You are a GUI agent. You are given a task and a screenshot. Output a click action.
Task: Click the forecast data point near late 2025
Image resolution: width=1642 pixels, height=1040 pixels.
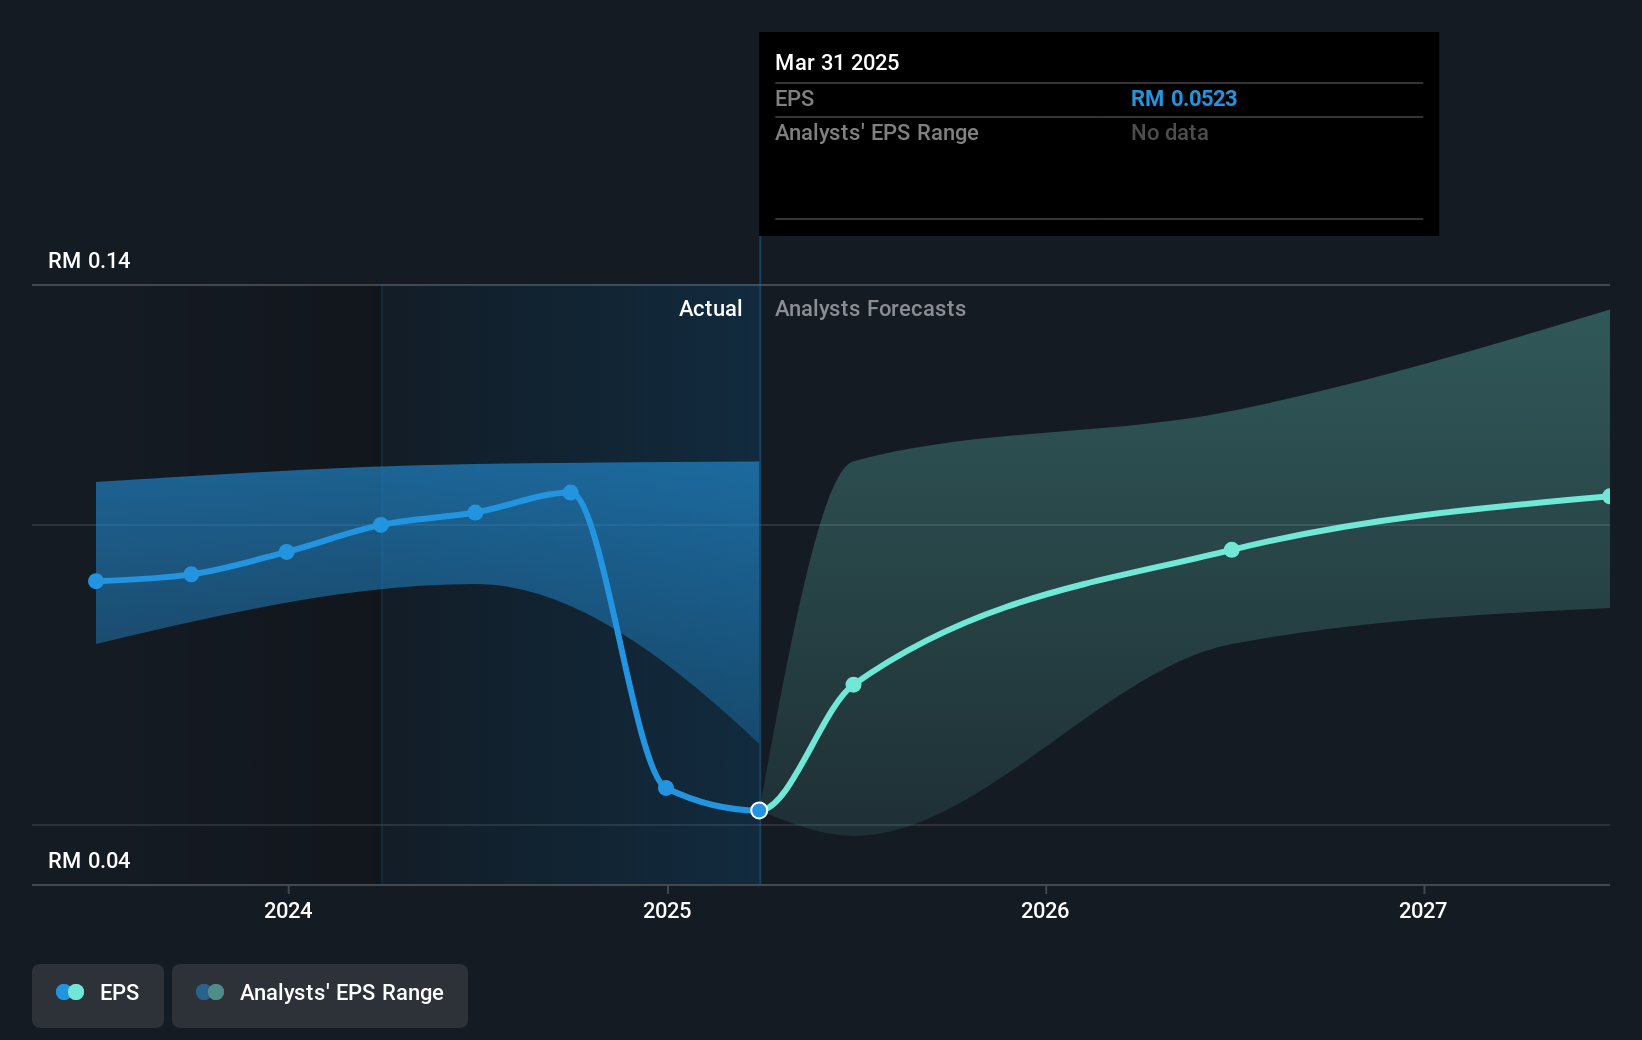(853, 684)
